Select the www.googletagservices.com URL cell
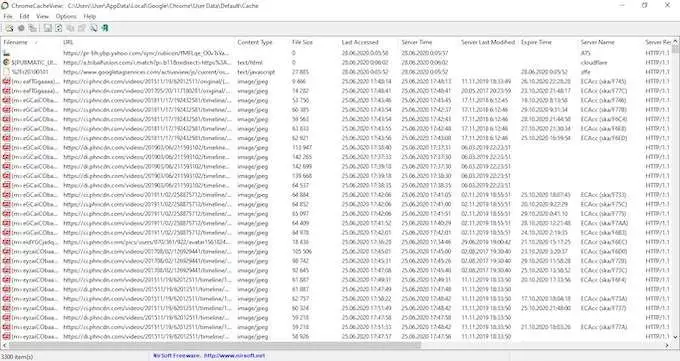 point(146,72)
